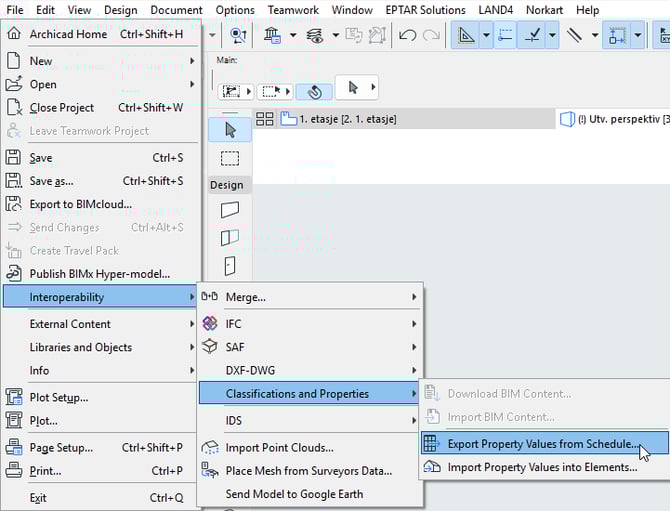Click the layers eye toolbar icon

(315, 35)
